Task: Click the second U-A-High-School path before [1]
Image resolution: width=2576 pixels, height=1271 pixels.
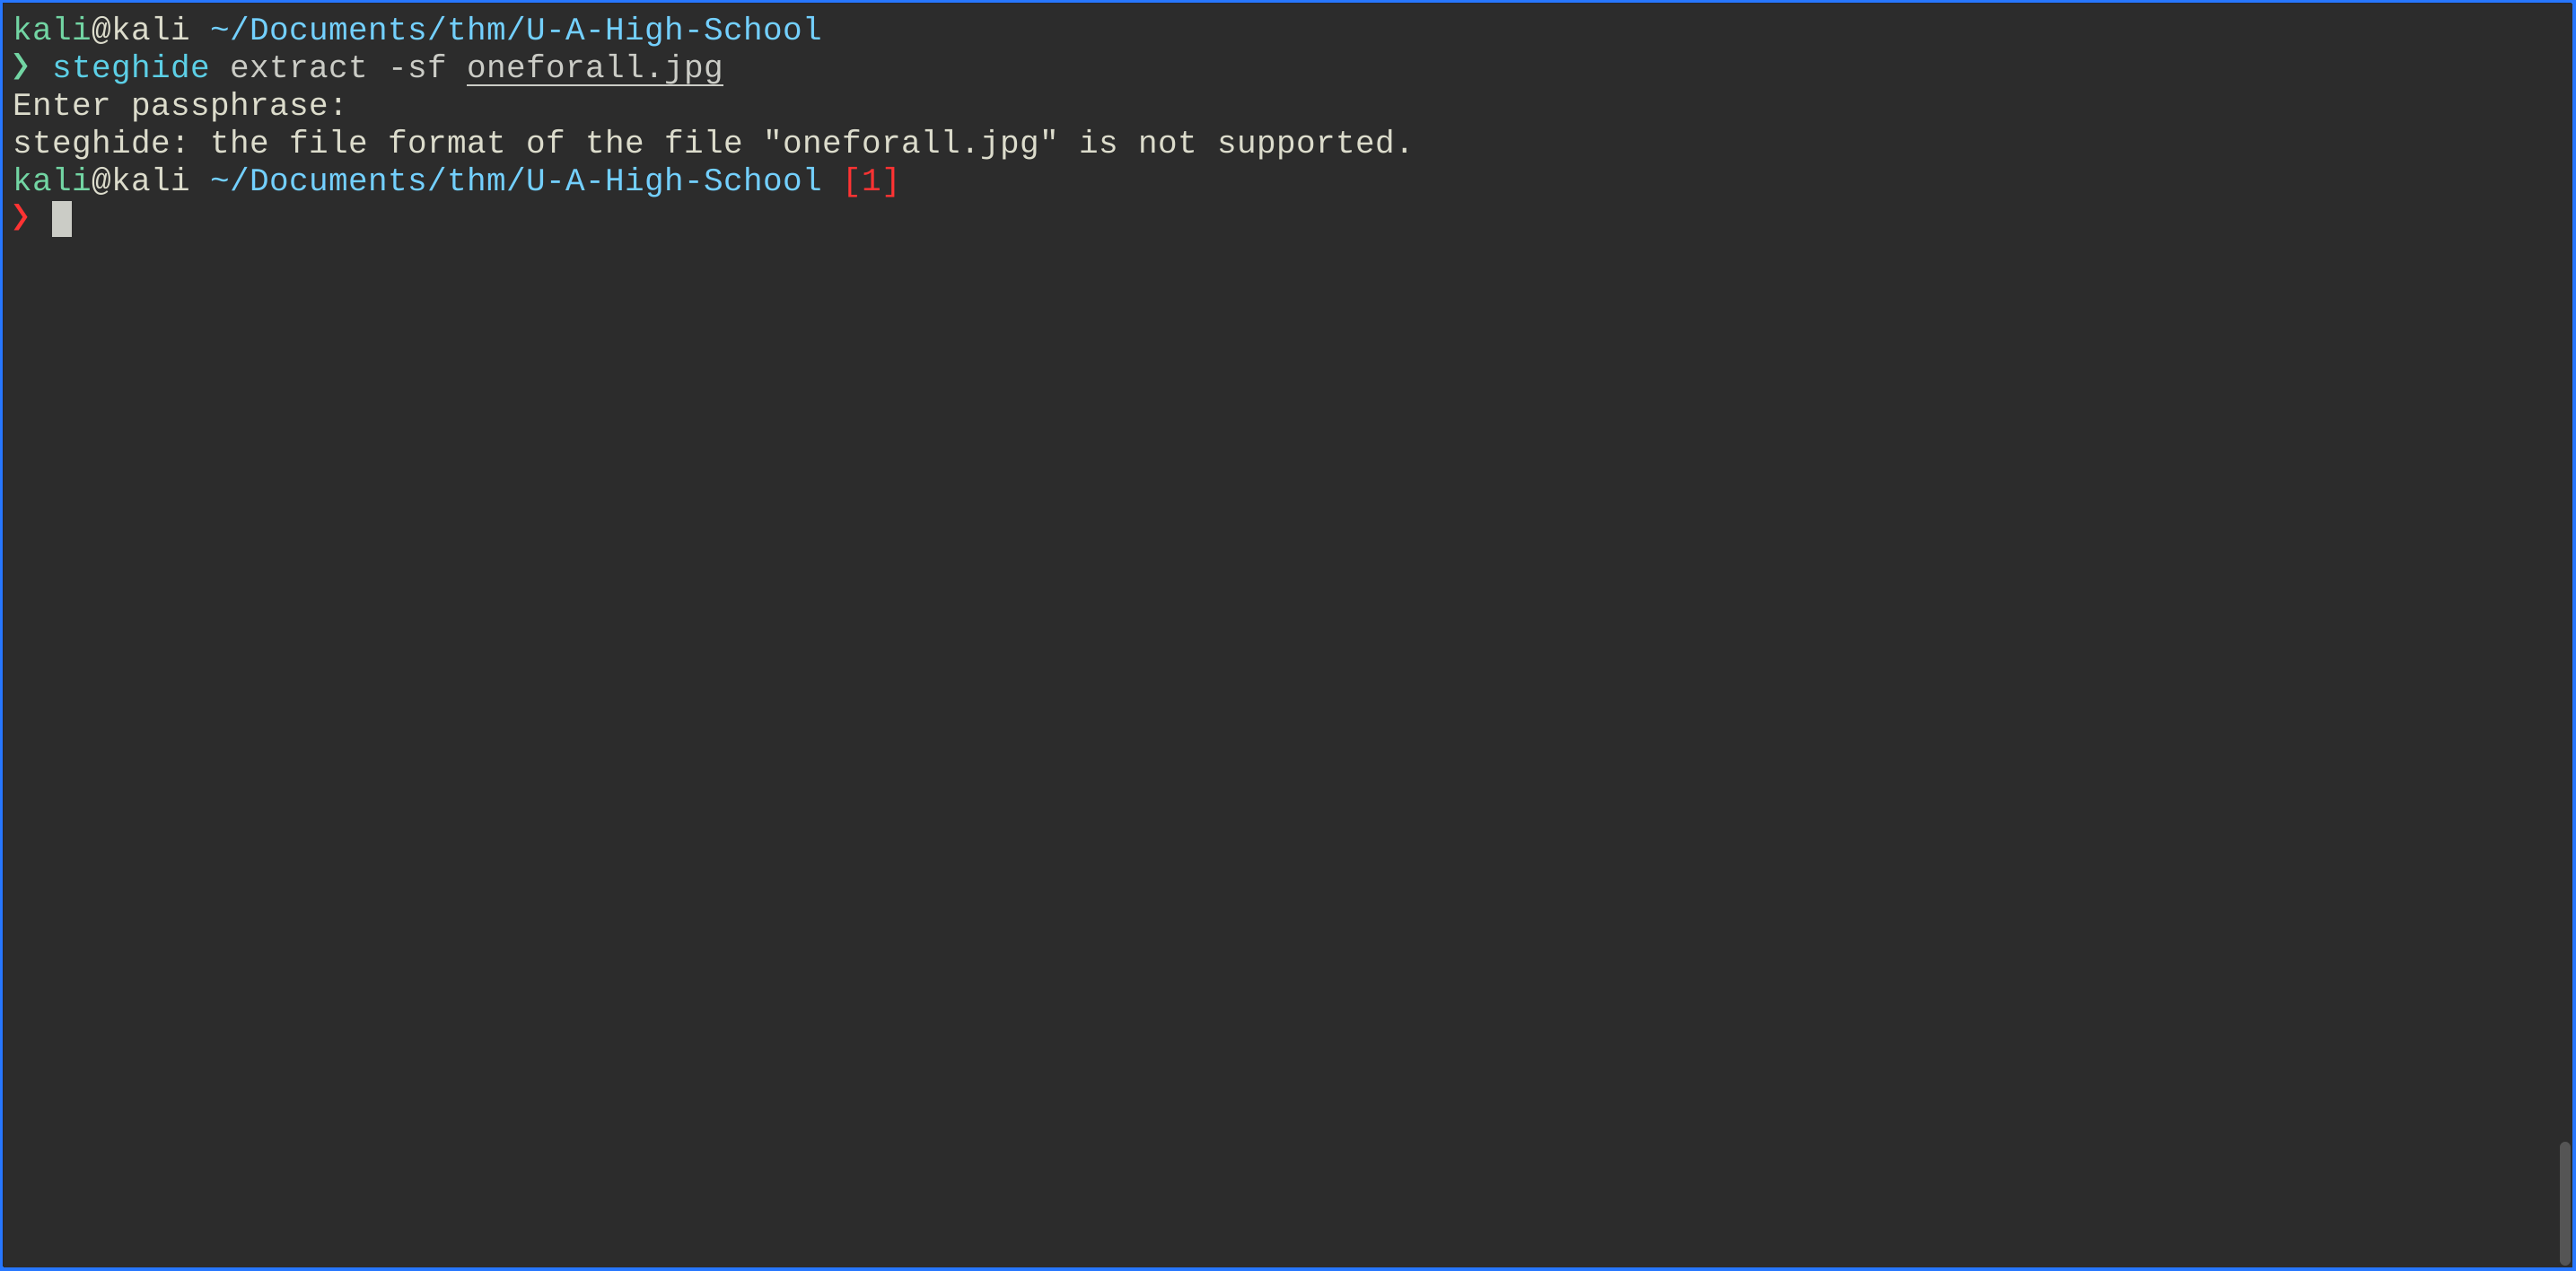Action: [x=516, y=181]
